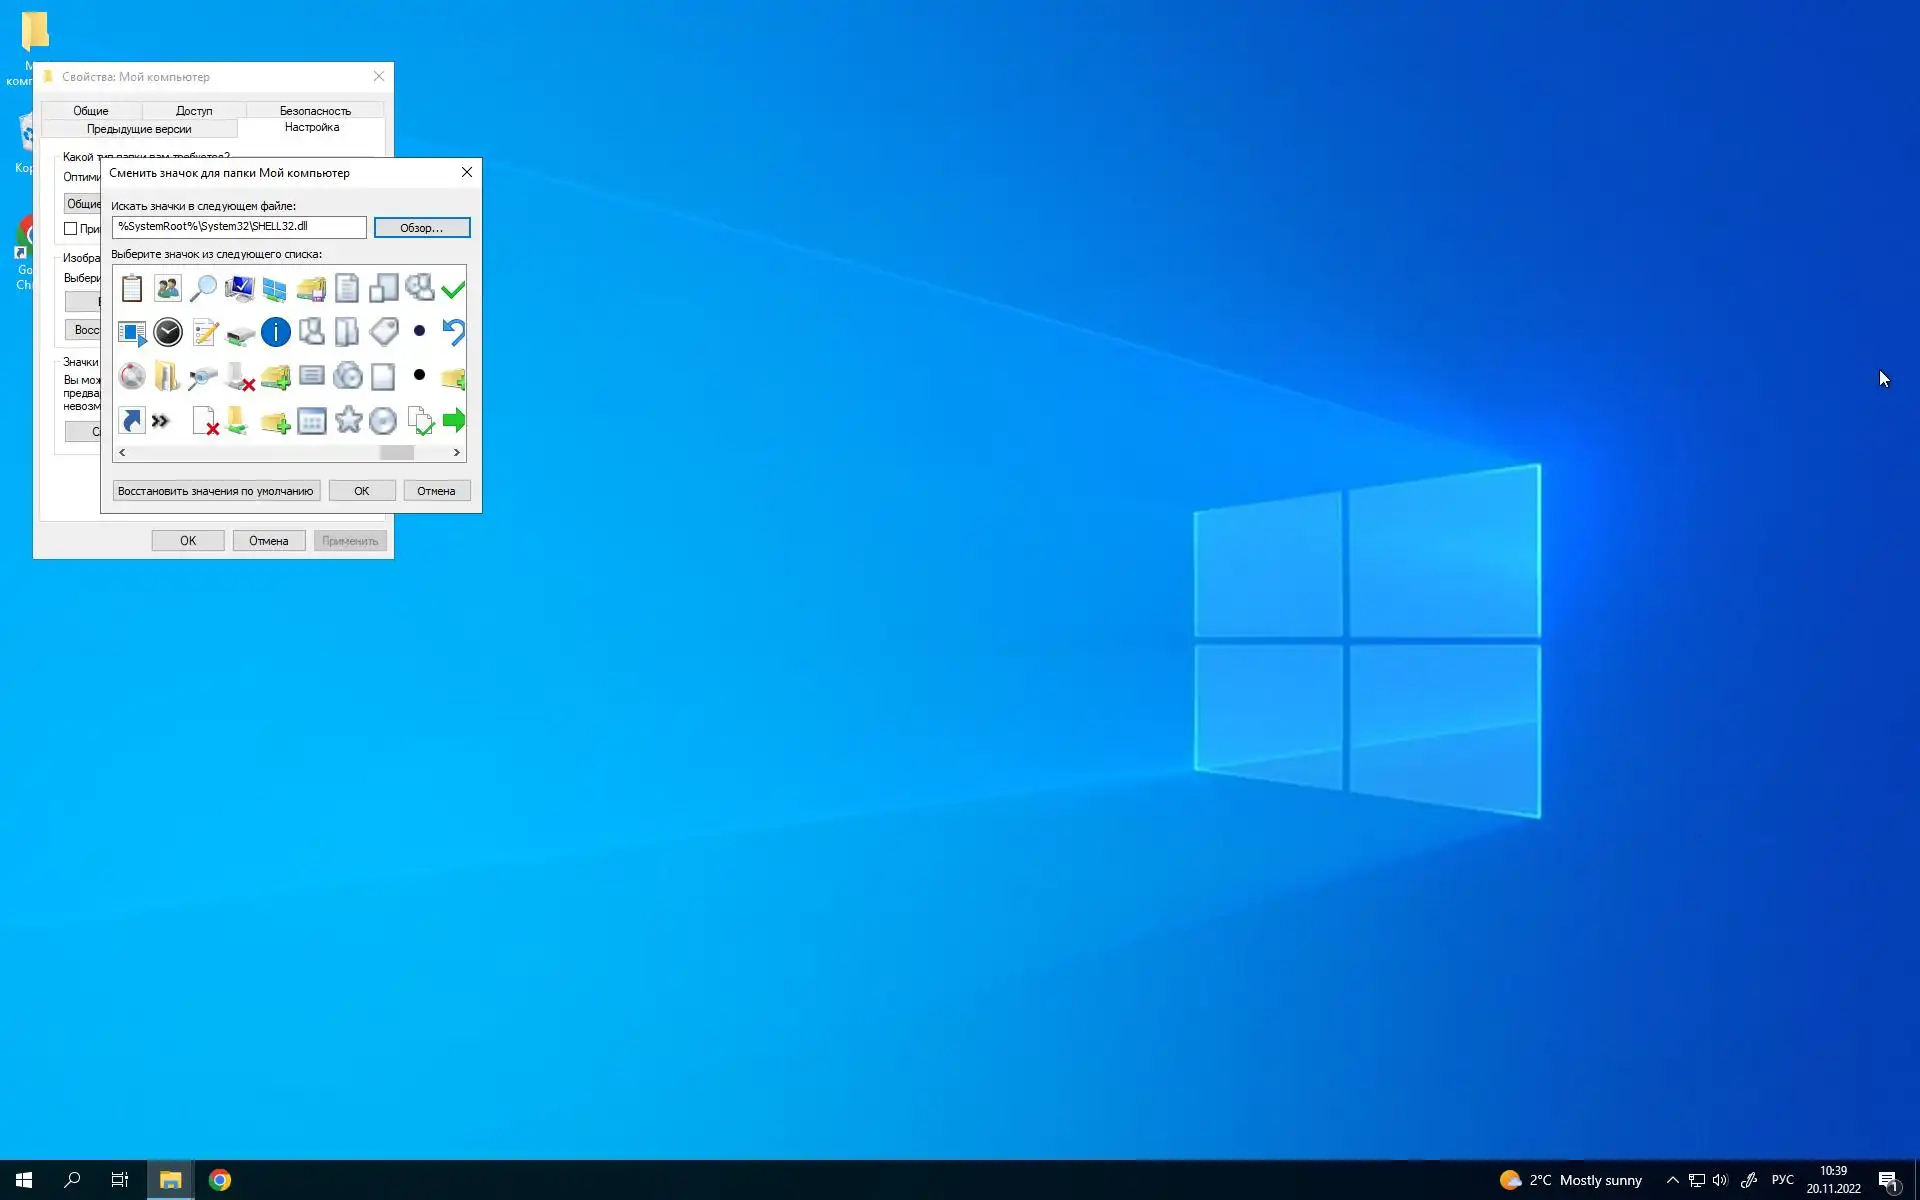Choose the black clock icon
Viewport: 1920px width, 1200px height.
pos(168,332)
